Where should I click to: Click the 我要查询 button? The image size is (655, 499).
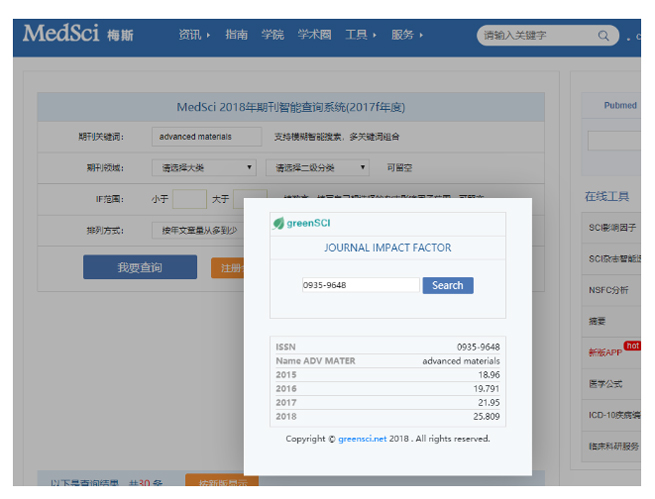click(140, 267)
